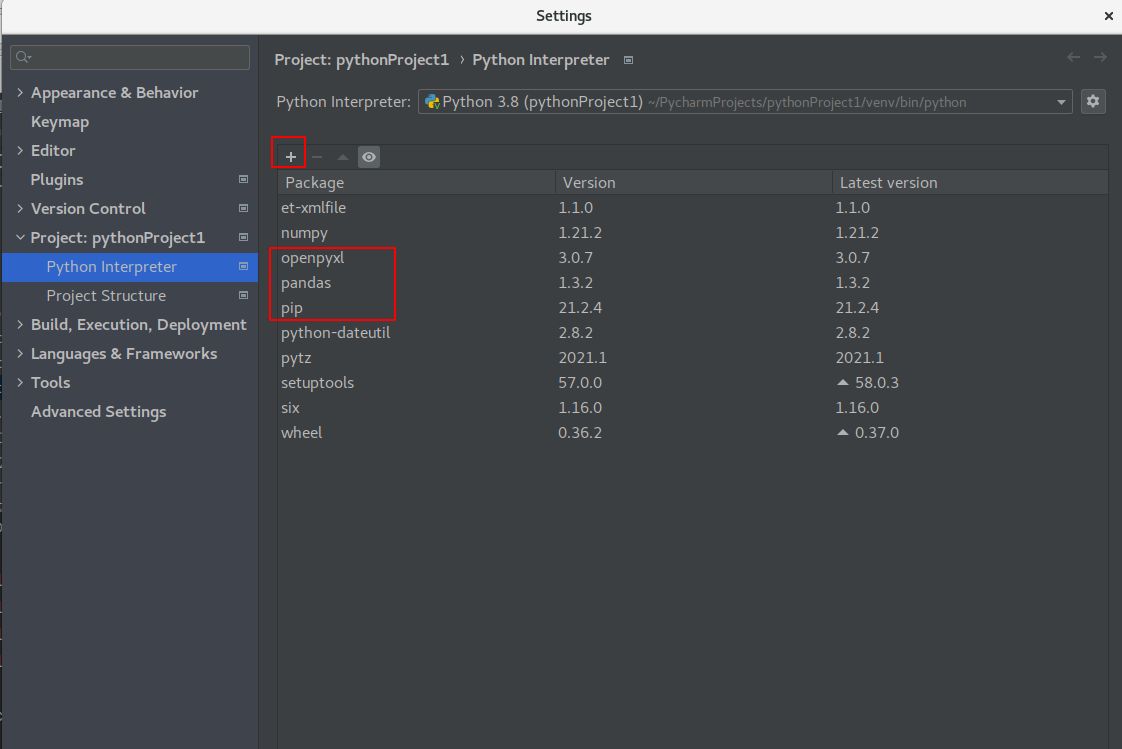Click the Python logo in interpreter field
This screenshot has width=1122, height=749.
[432, 102]
